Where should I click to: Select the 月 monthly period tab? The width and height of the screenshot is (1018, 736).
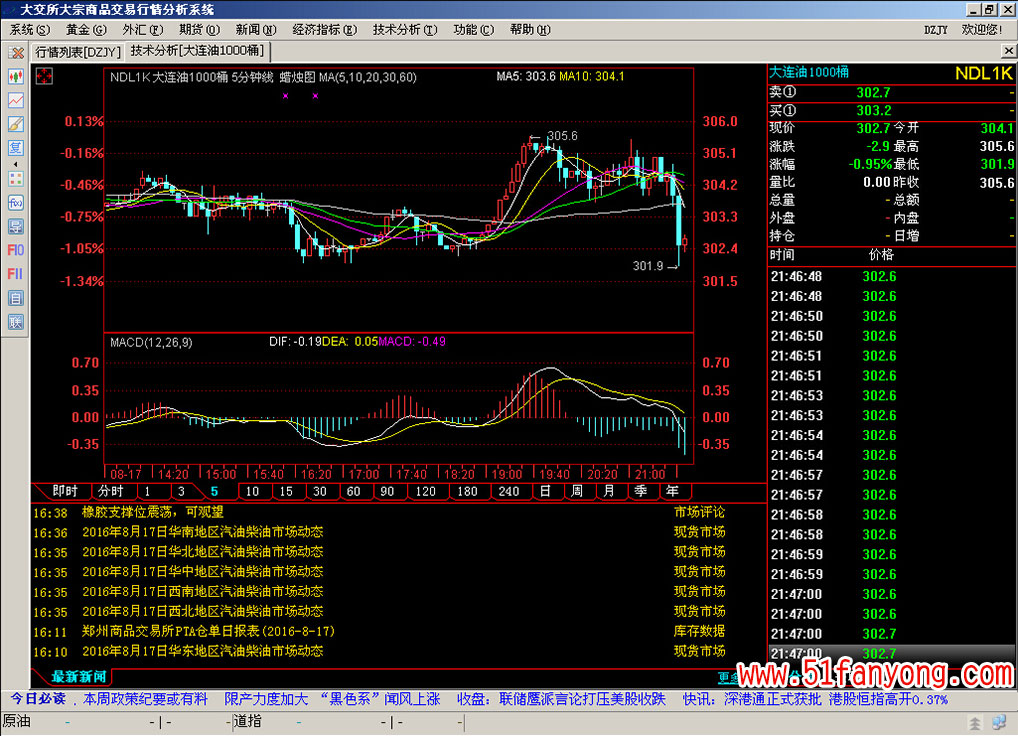[609, 491]
